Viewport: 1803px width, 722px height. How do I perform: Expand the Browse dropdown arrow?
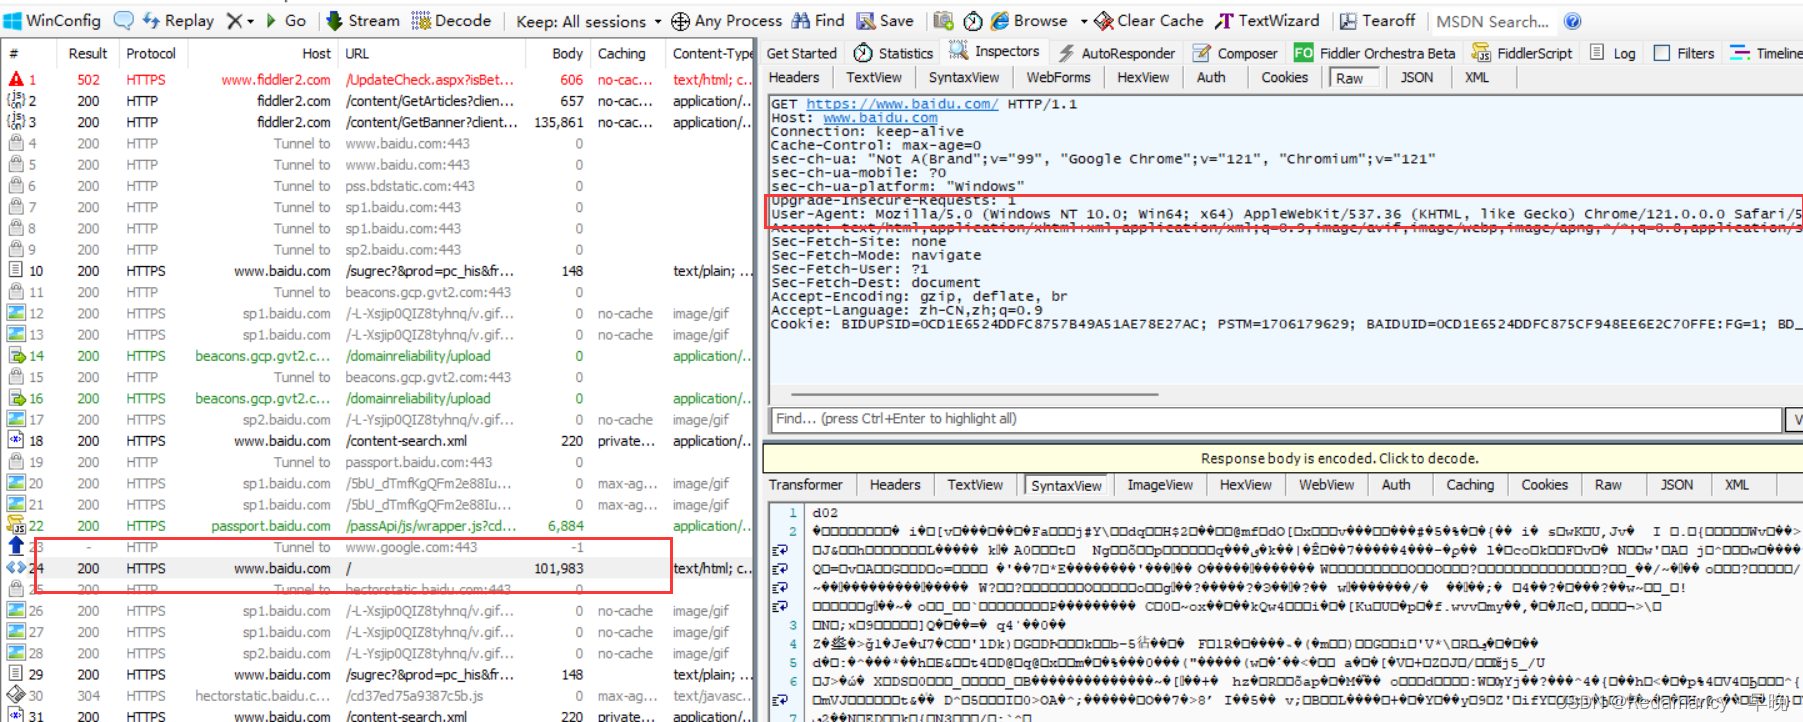[x=1083, y=21]
